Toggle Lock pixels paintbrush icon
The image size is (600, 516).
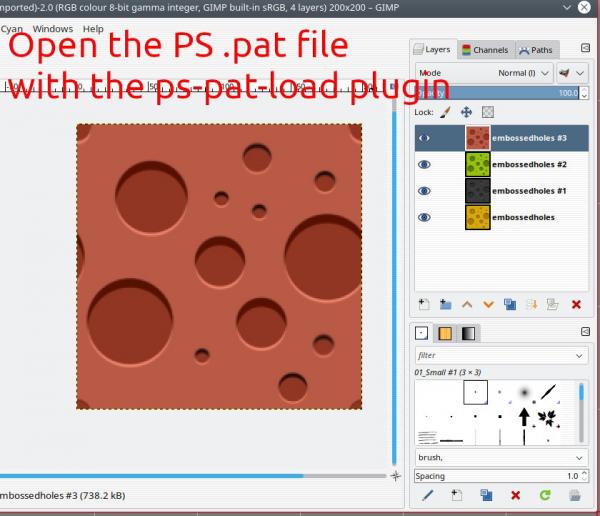[445, 112]
